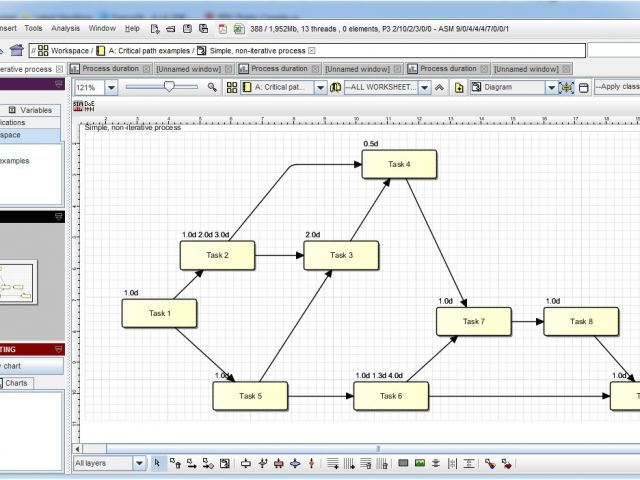The image size is (640, 480).
Task: Switch to the first Process duration tab
Action: (110, 69)
